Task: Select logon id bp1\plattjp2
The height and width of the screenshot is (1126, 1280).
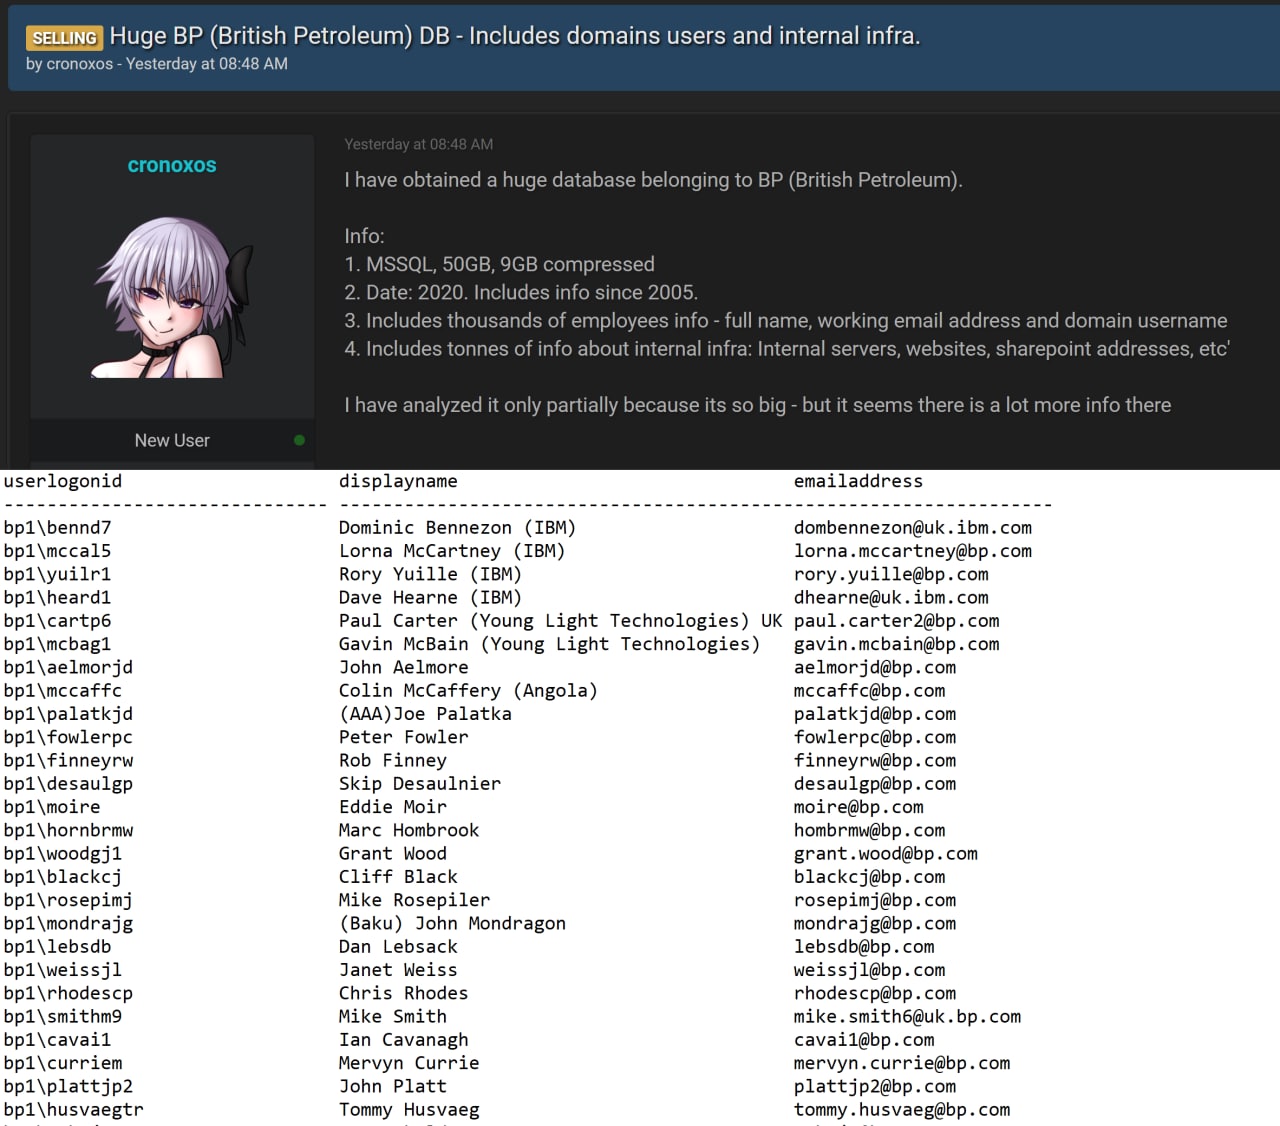Action: point(68,1086)
